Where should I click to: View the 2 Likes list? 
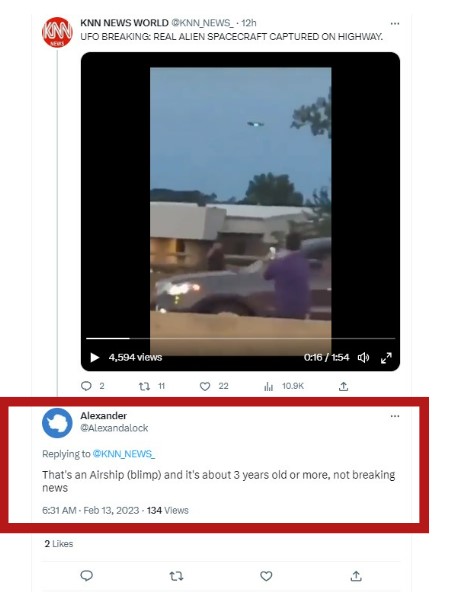pos(59,544)
